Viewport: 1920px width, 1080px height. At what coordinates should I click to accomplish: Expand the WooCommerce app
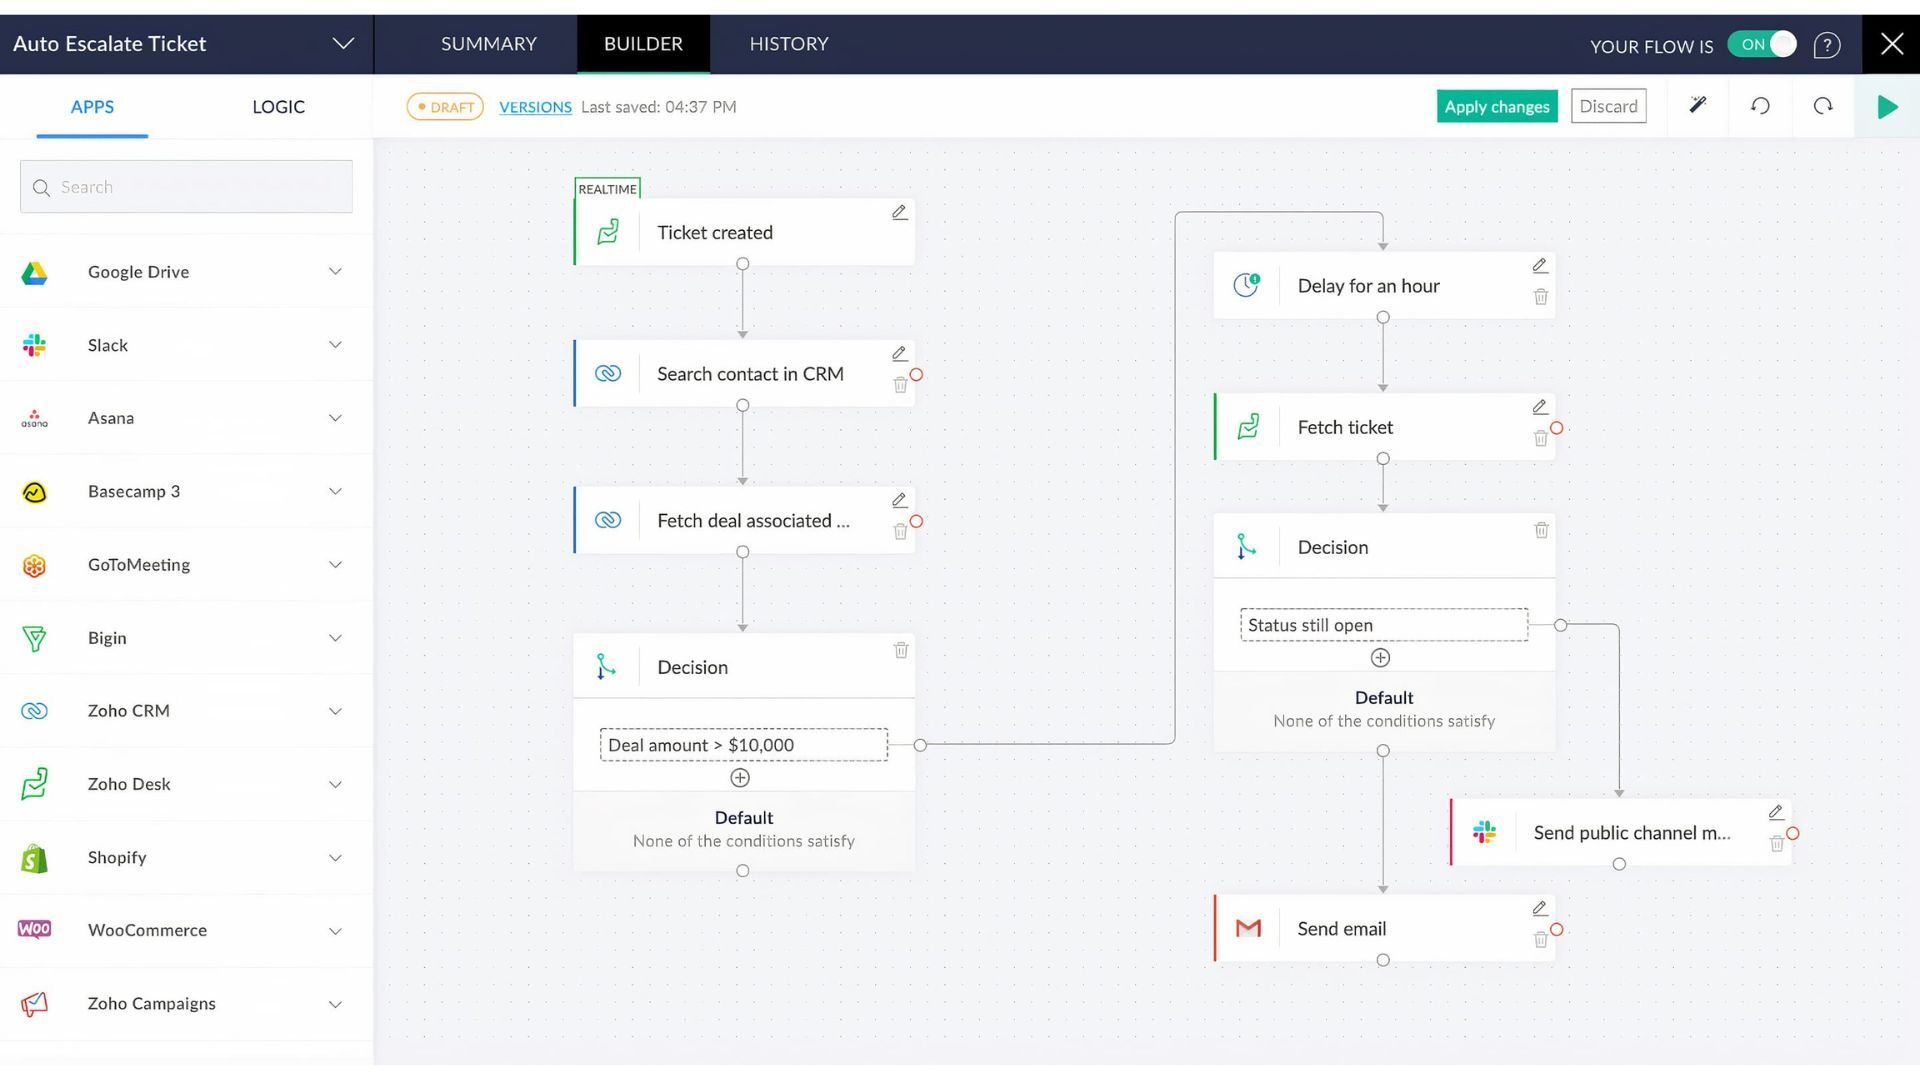(x=335, y=931)
